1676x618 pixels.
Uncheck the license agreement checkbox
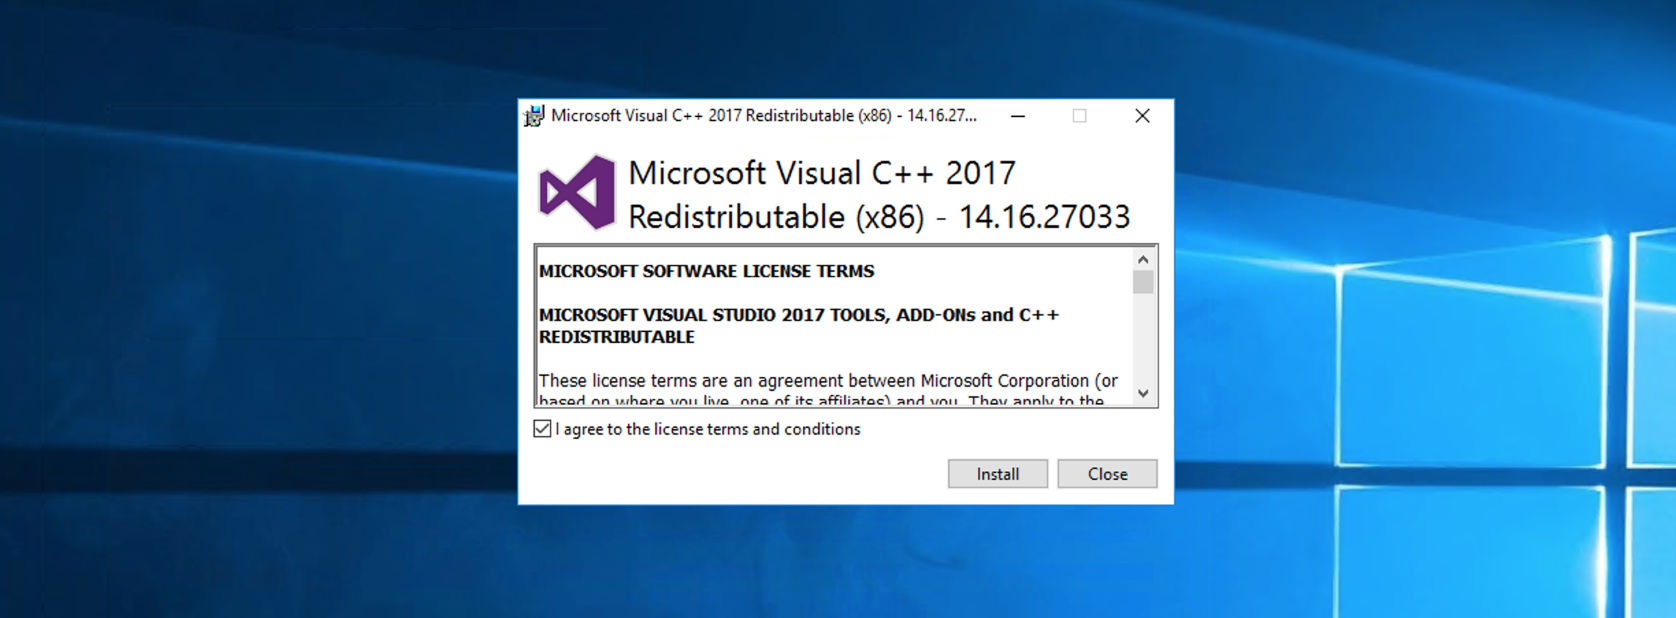[542, 429]
